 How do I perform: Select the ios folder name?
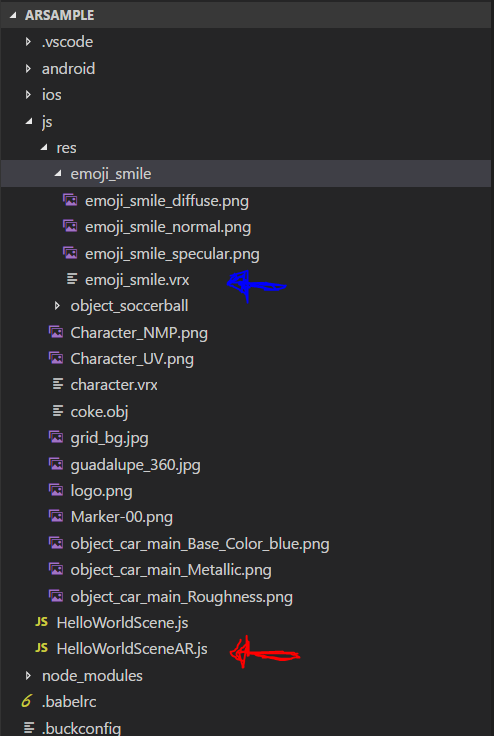52,95
